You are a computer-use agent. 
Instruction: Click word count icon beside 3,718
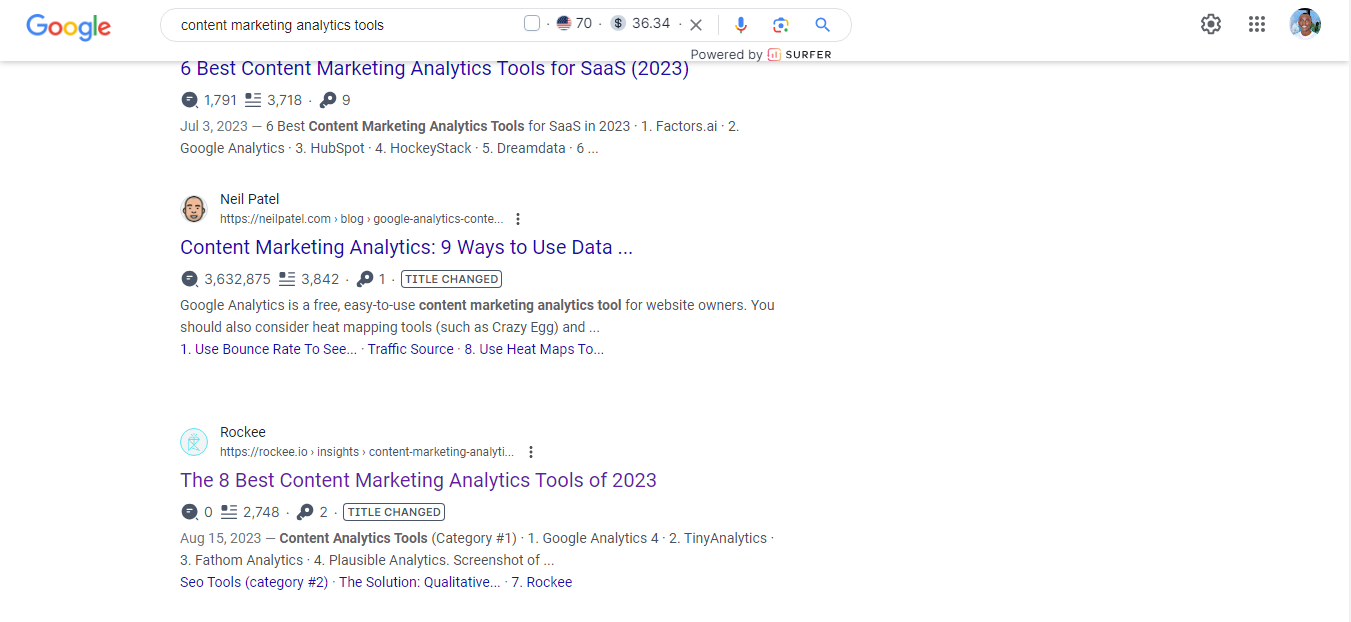pyautogui.click(x=253, y=100)
